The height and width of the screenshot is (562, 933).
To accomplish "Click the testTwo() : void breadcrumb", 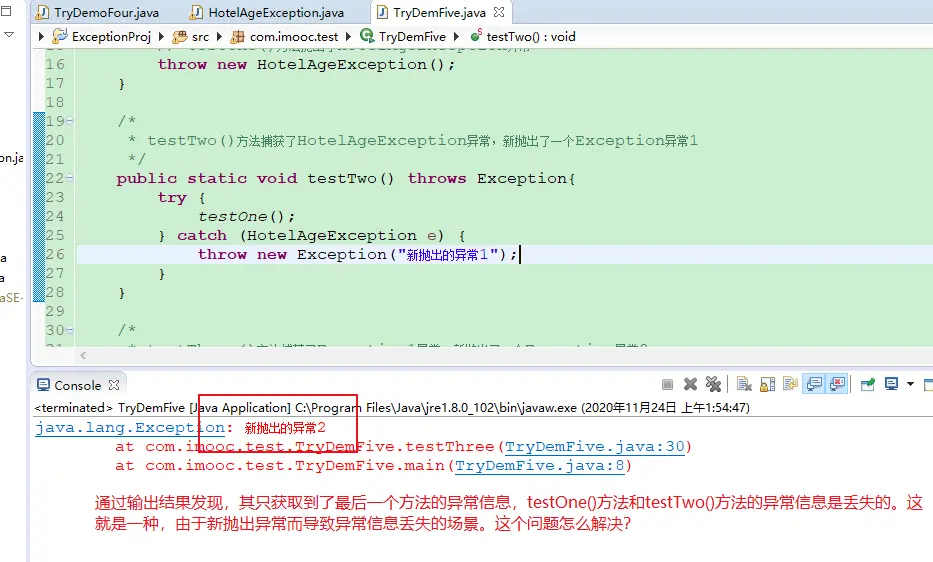I will 531,37.
